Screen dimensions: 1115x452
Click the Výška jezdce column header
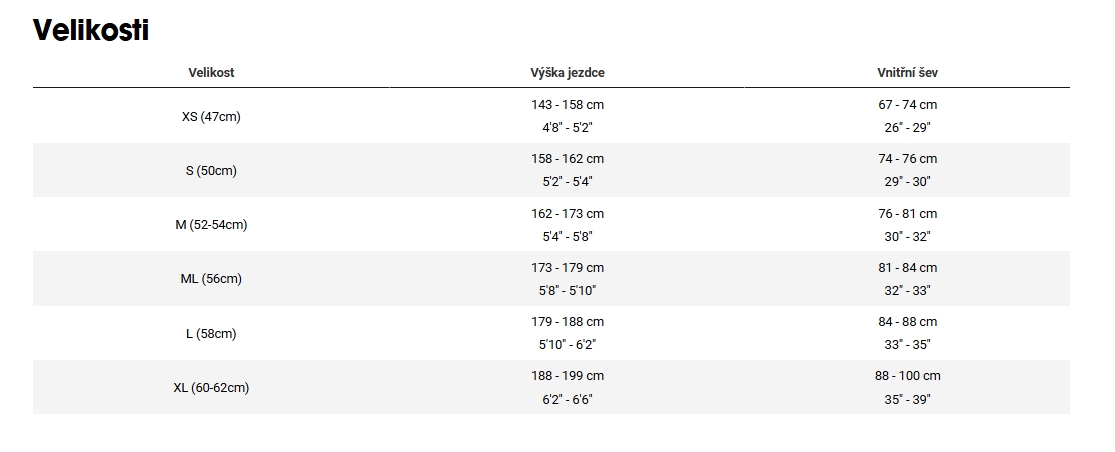pyautogui.click(x=567, y=72)
